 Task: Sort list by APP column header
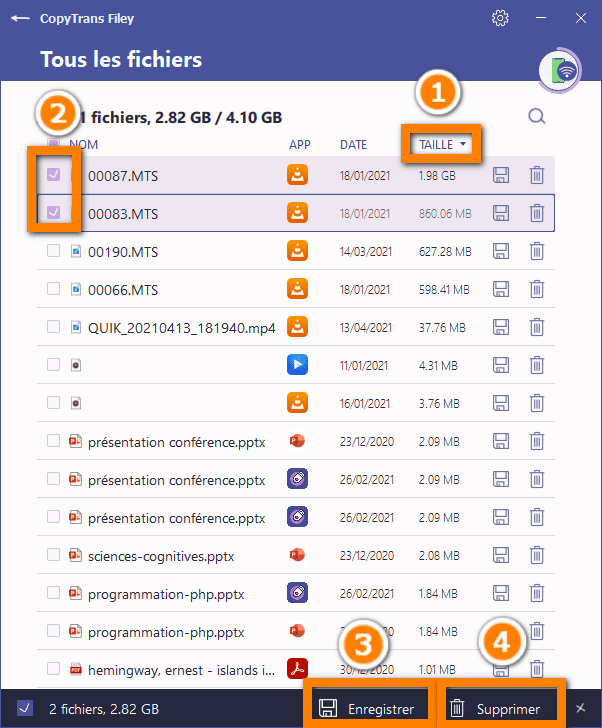click(300, 145)
